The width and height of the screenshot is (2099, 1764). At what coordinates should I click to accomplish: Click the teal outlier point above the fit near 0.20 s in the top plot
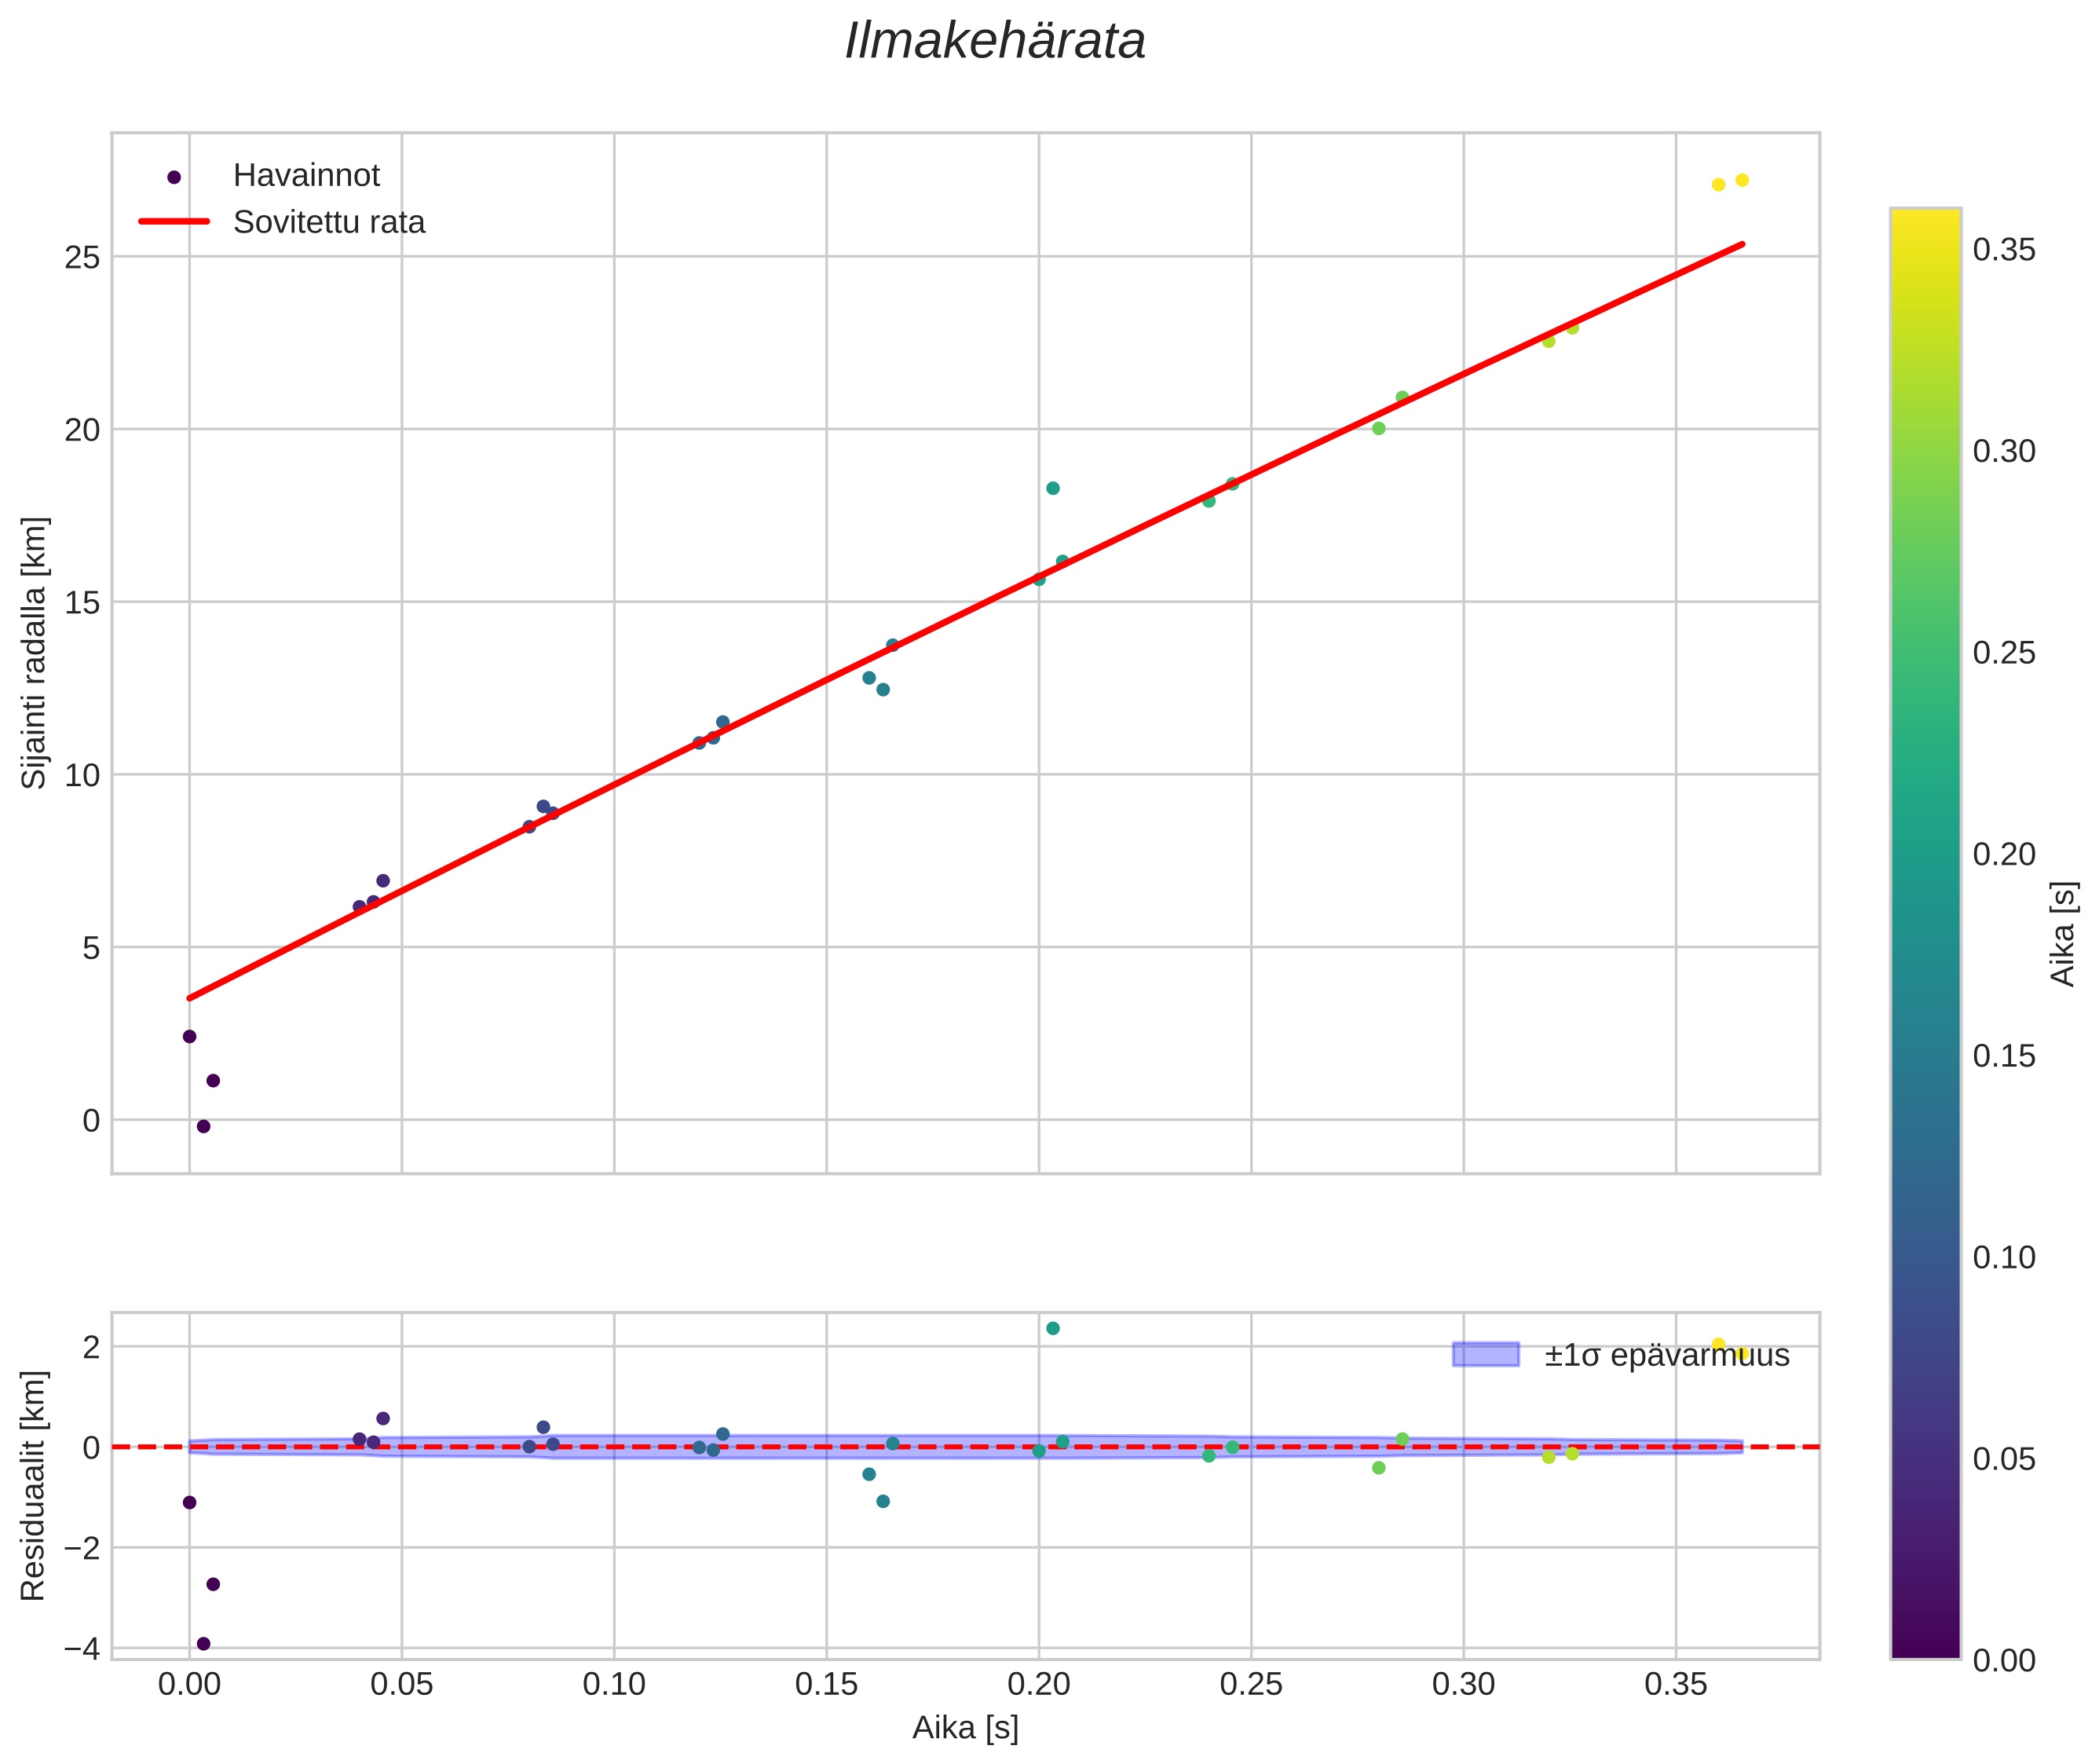click(x=1052, y=488)
